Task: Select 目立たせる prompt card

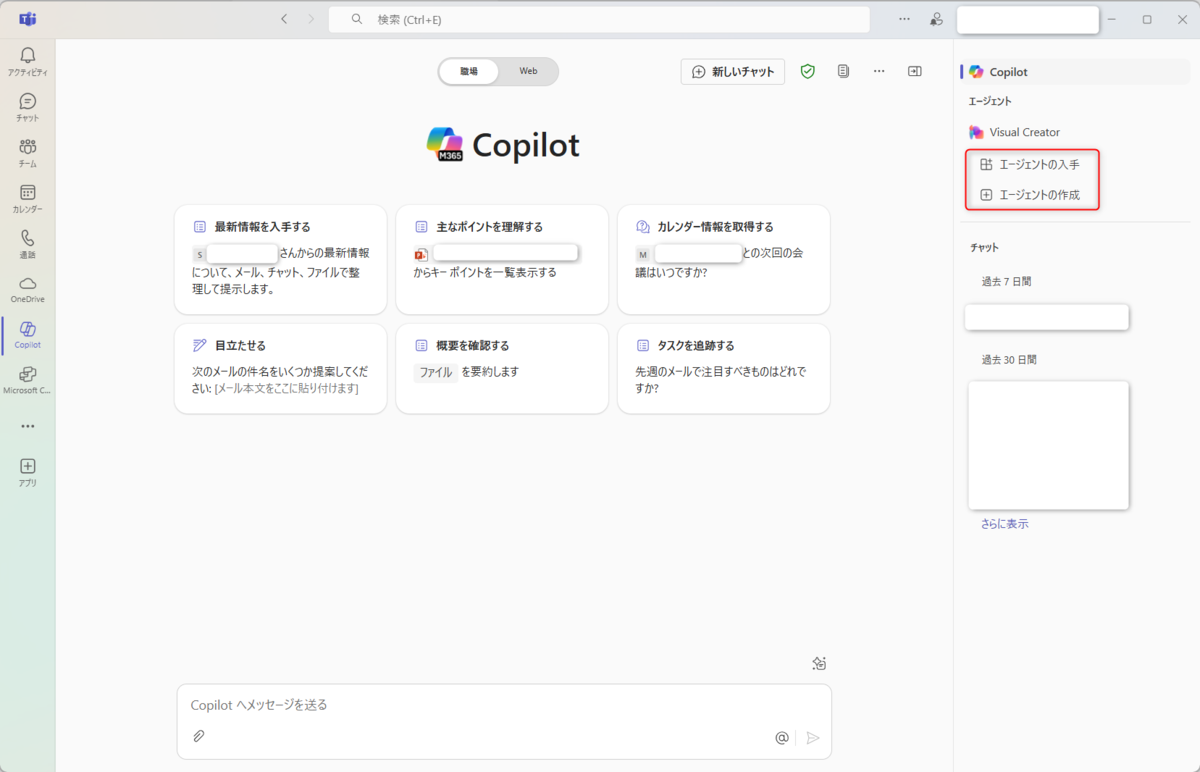Action: (280, 368)
